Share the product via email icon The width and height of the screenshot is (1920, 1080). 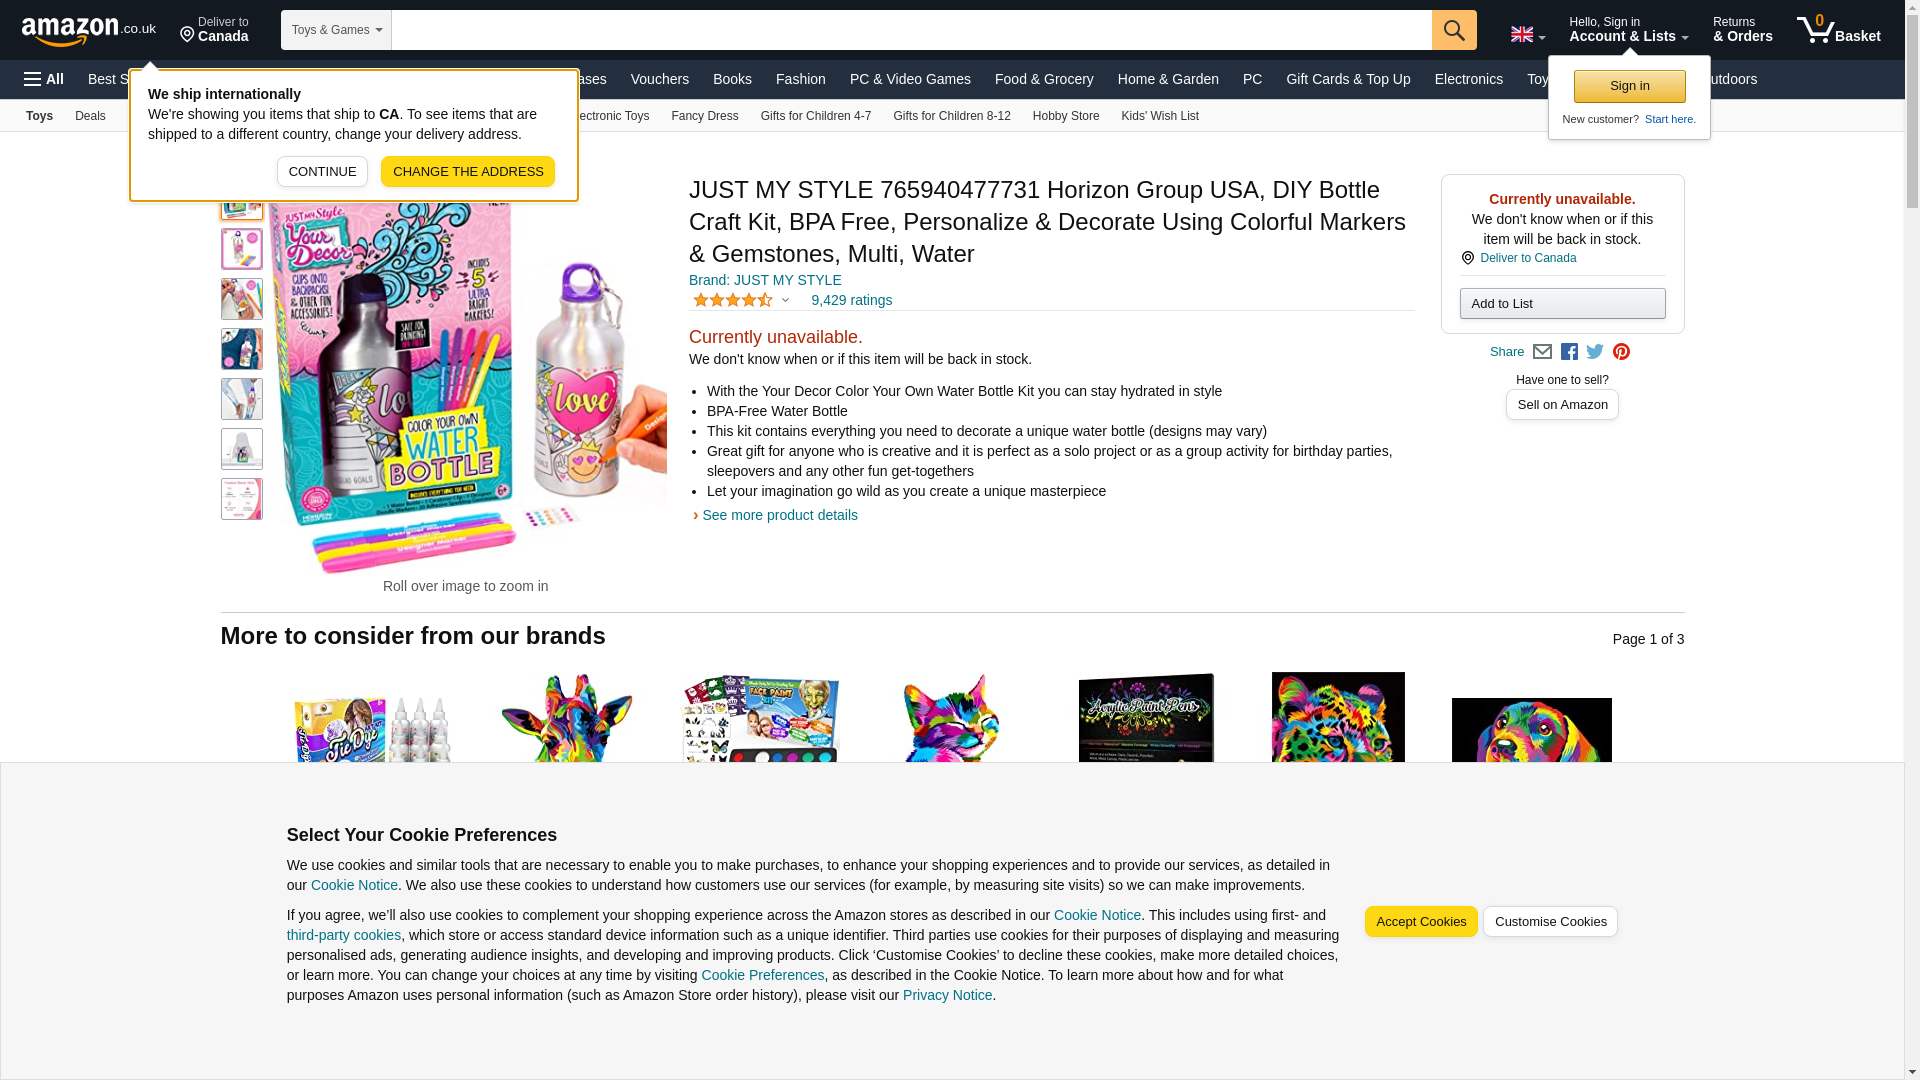click(1542, 352)
